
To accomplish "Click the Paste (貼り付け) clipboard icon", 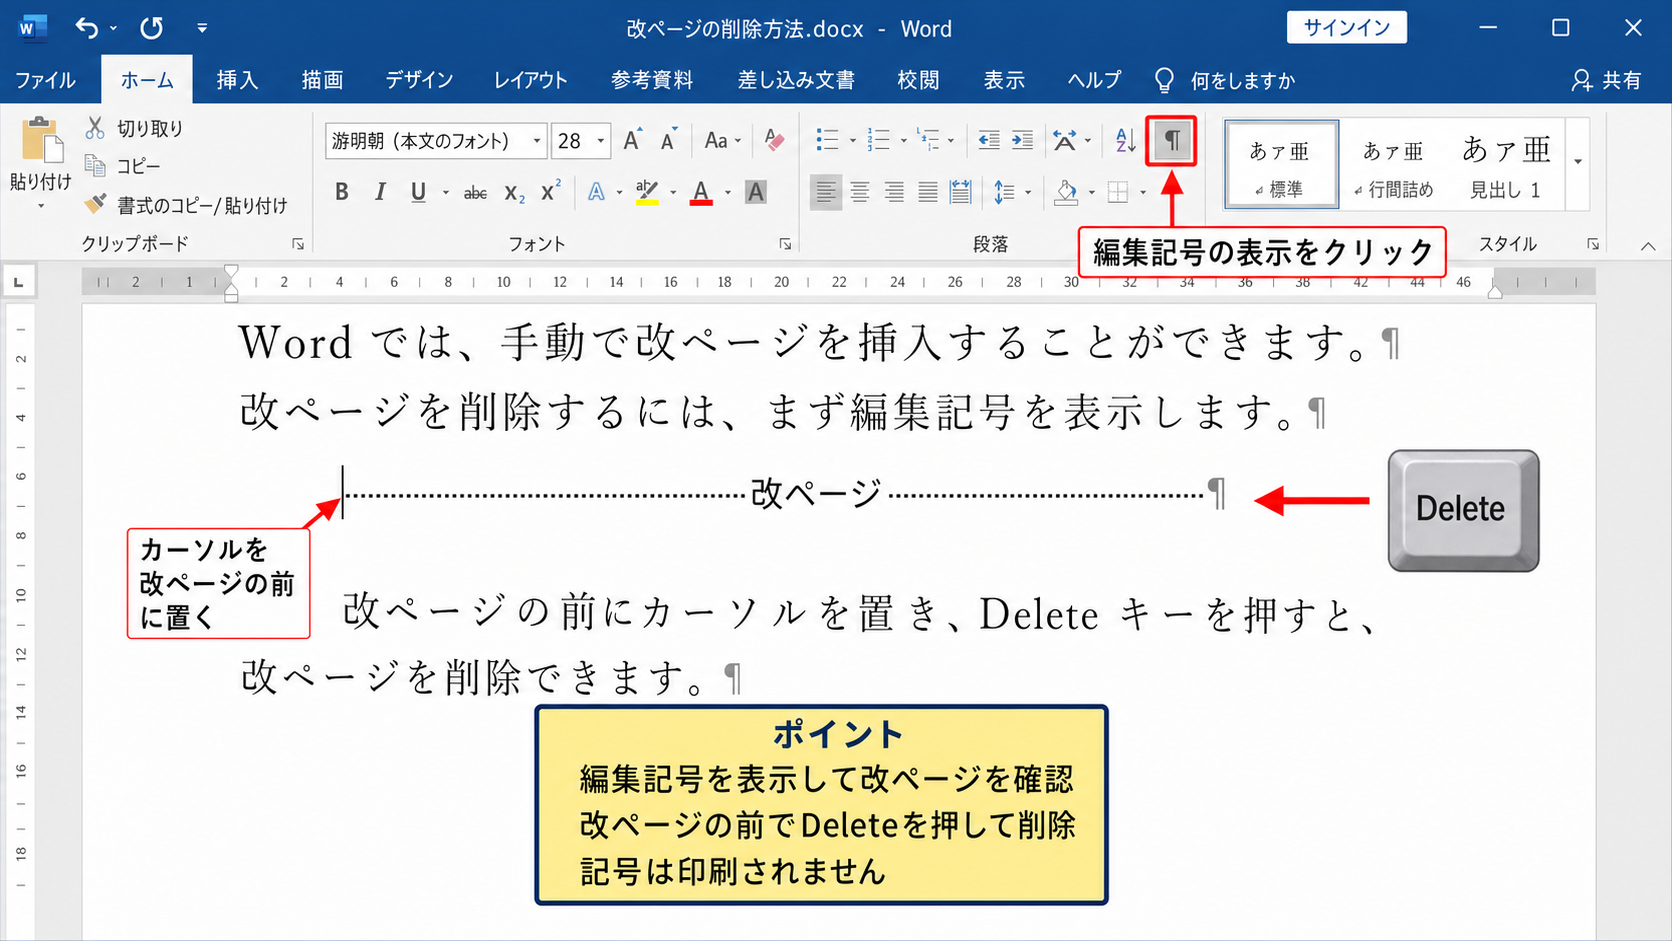I will 41,140.
